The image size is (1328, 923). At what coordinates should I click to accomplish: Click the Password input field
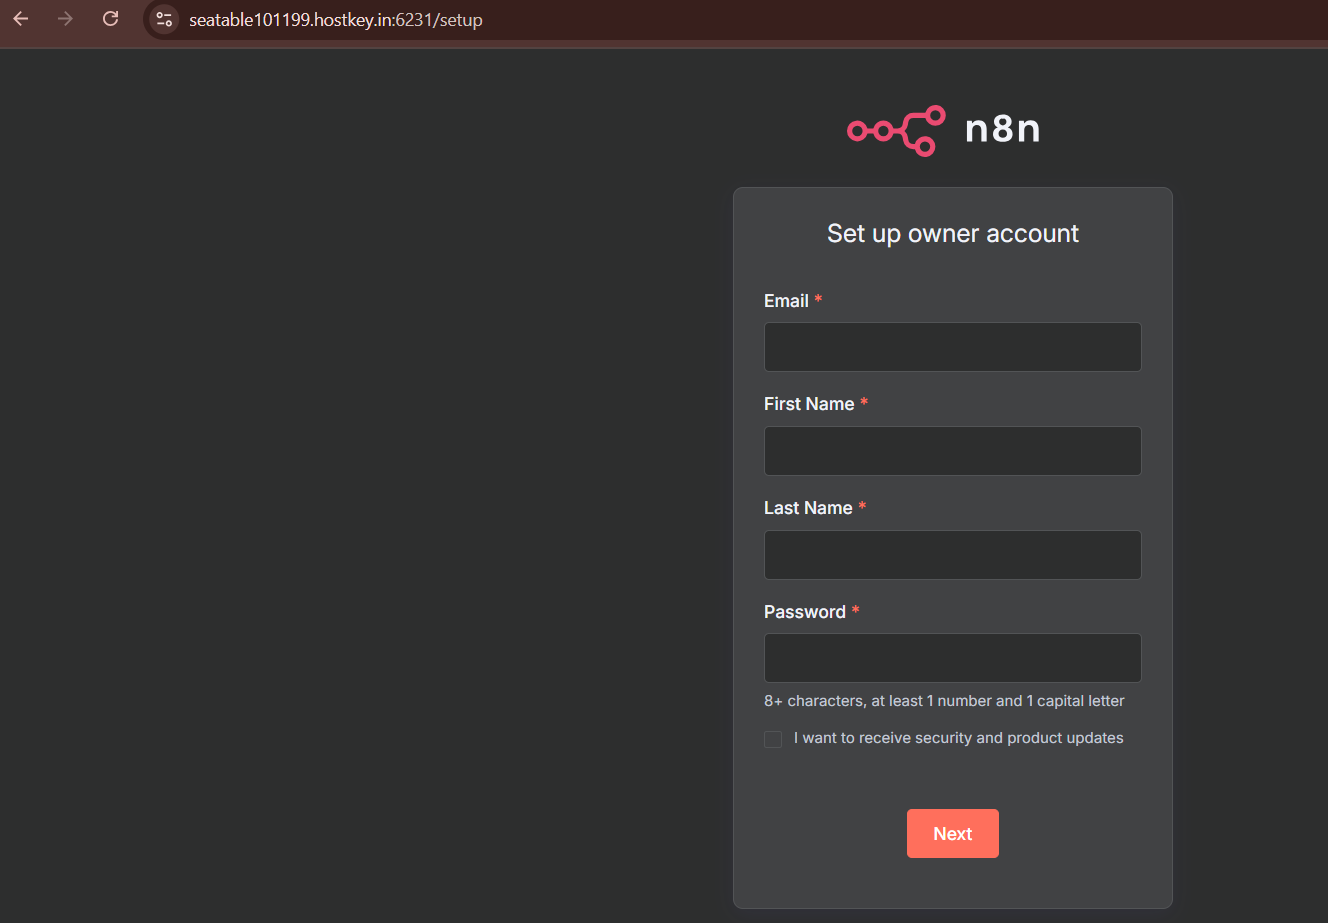point(952,658)
